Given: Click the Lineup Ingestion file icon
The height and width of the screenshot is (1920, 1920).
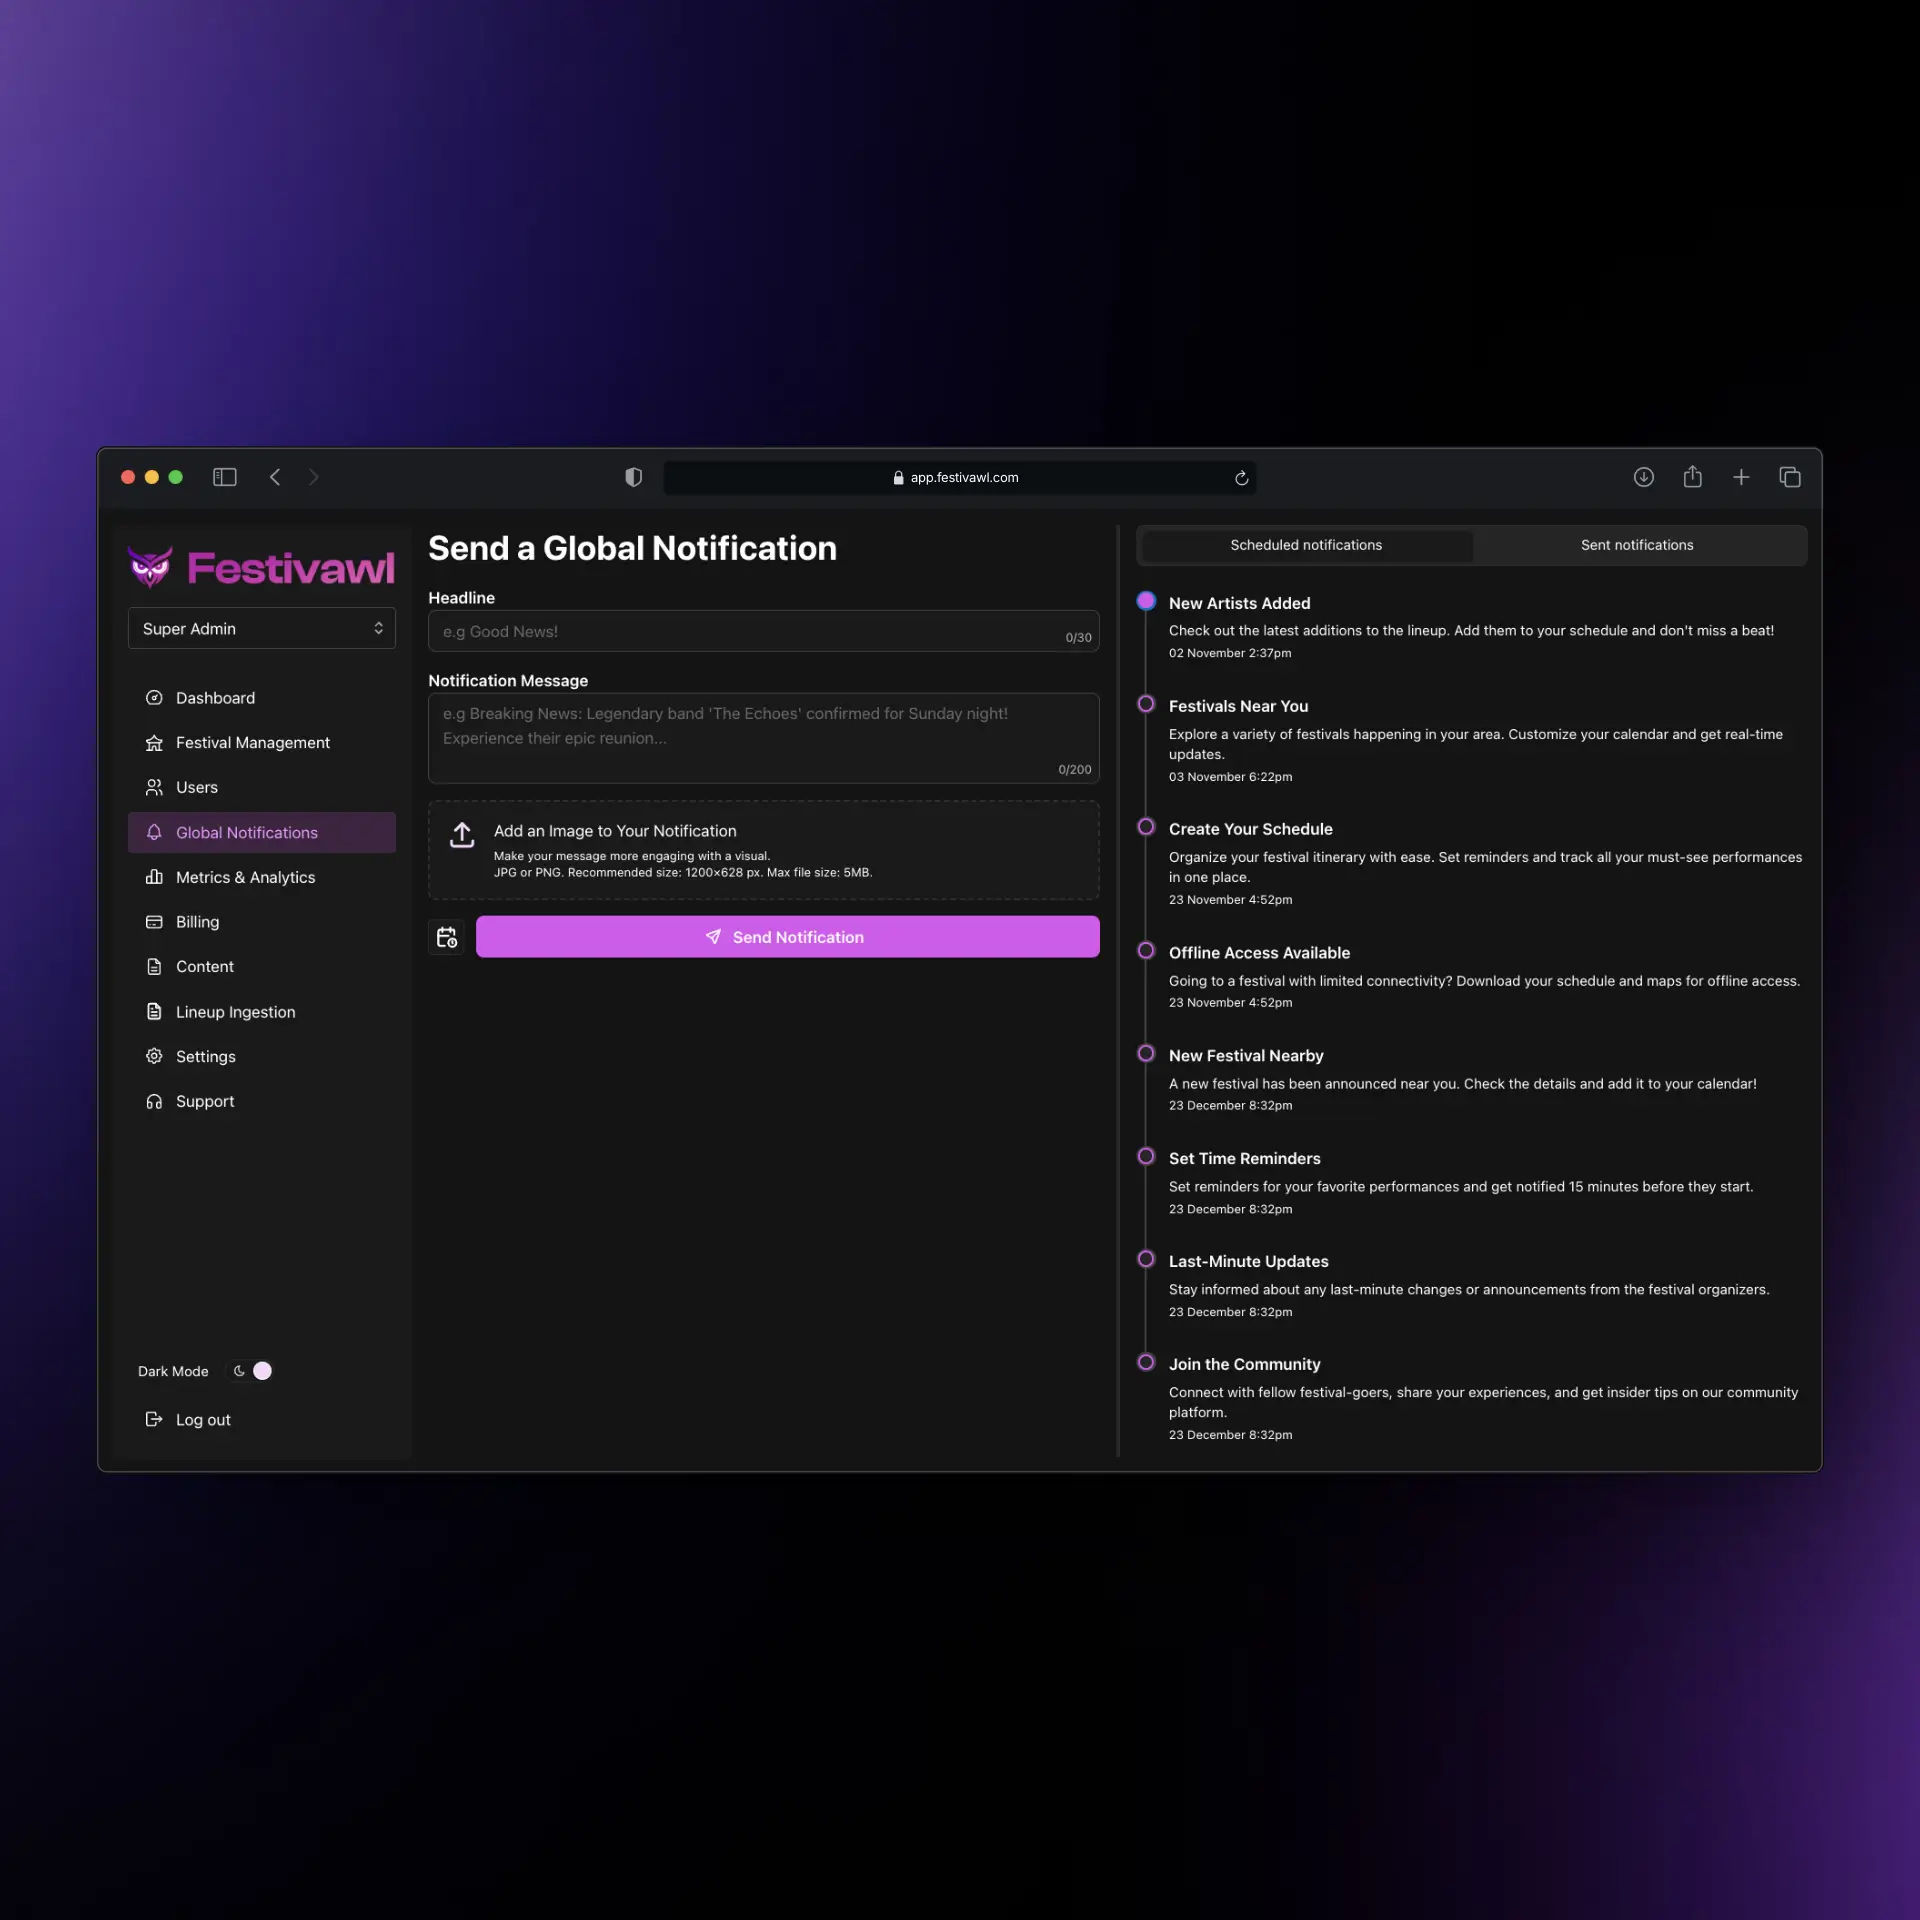Looking at the screenshot, I should [154, 1011].
